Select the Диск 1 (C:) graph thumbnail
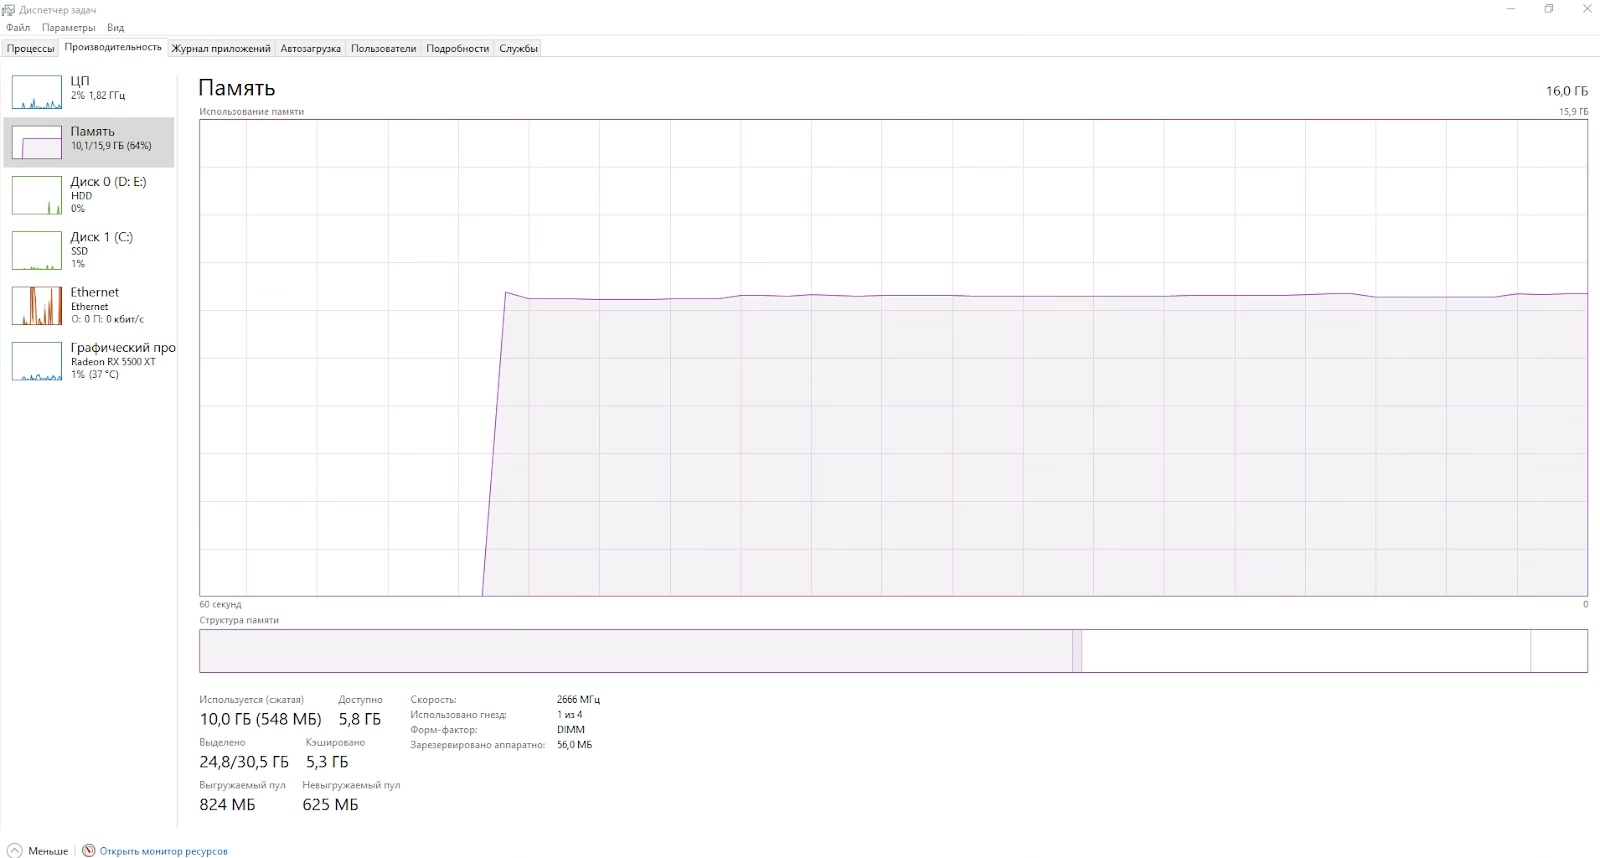 37,250
